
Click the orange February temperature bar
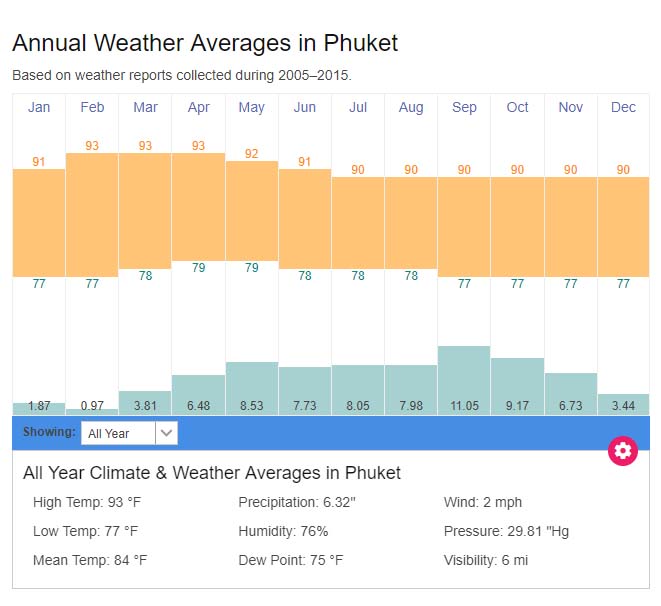coord(92,215)
